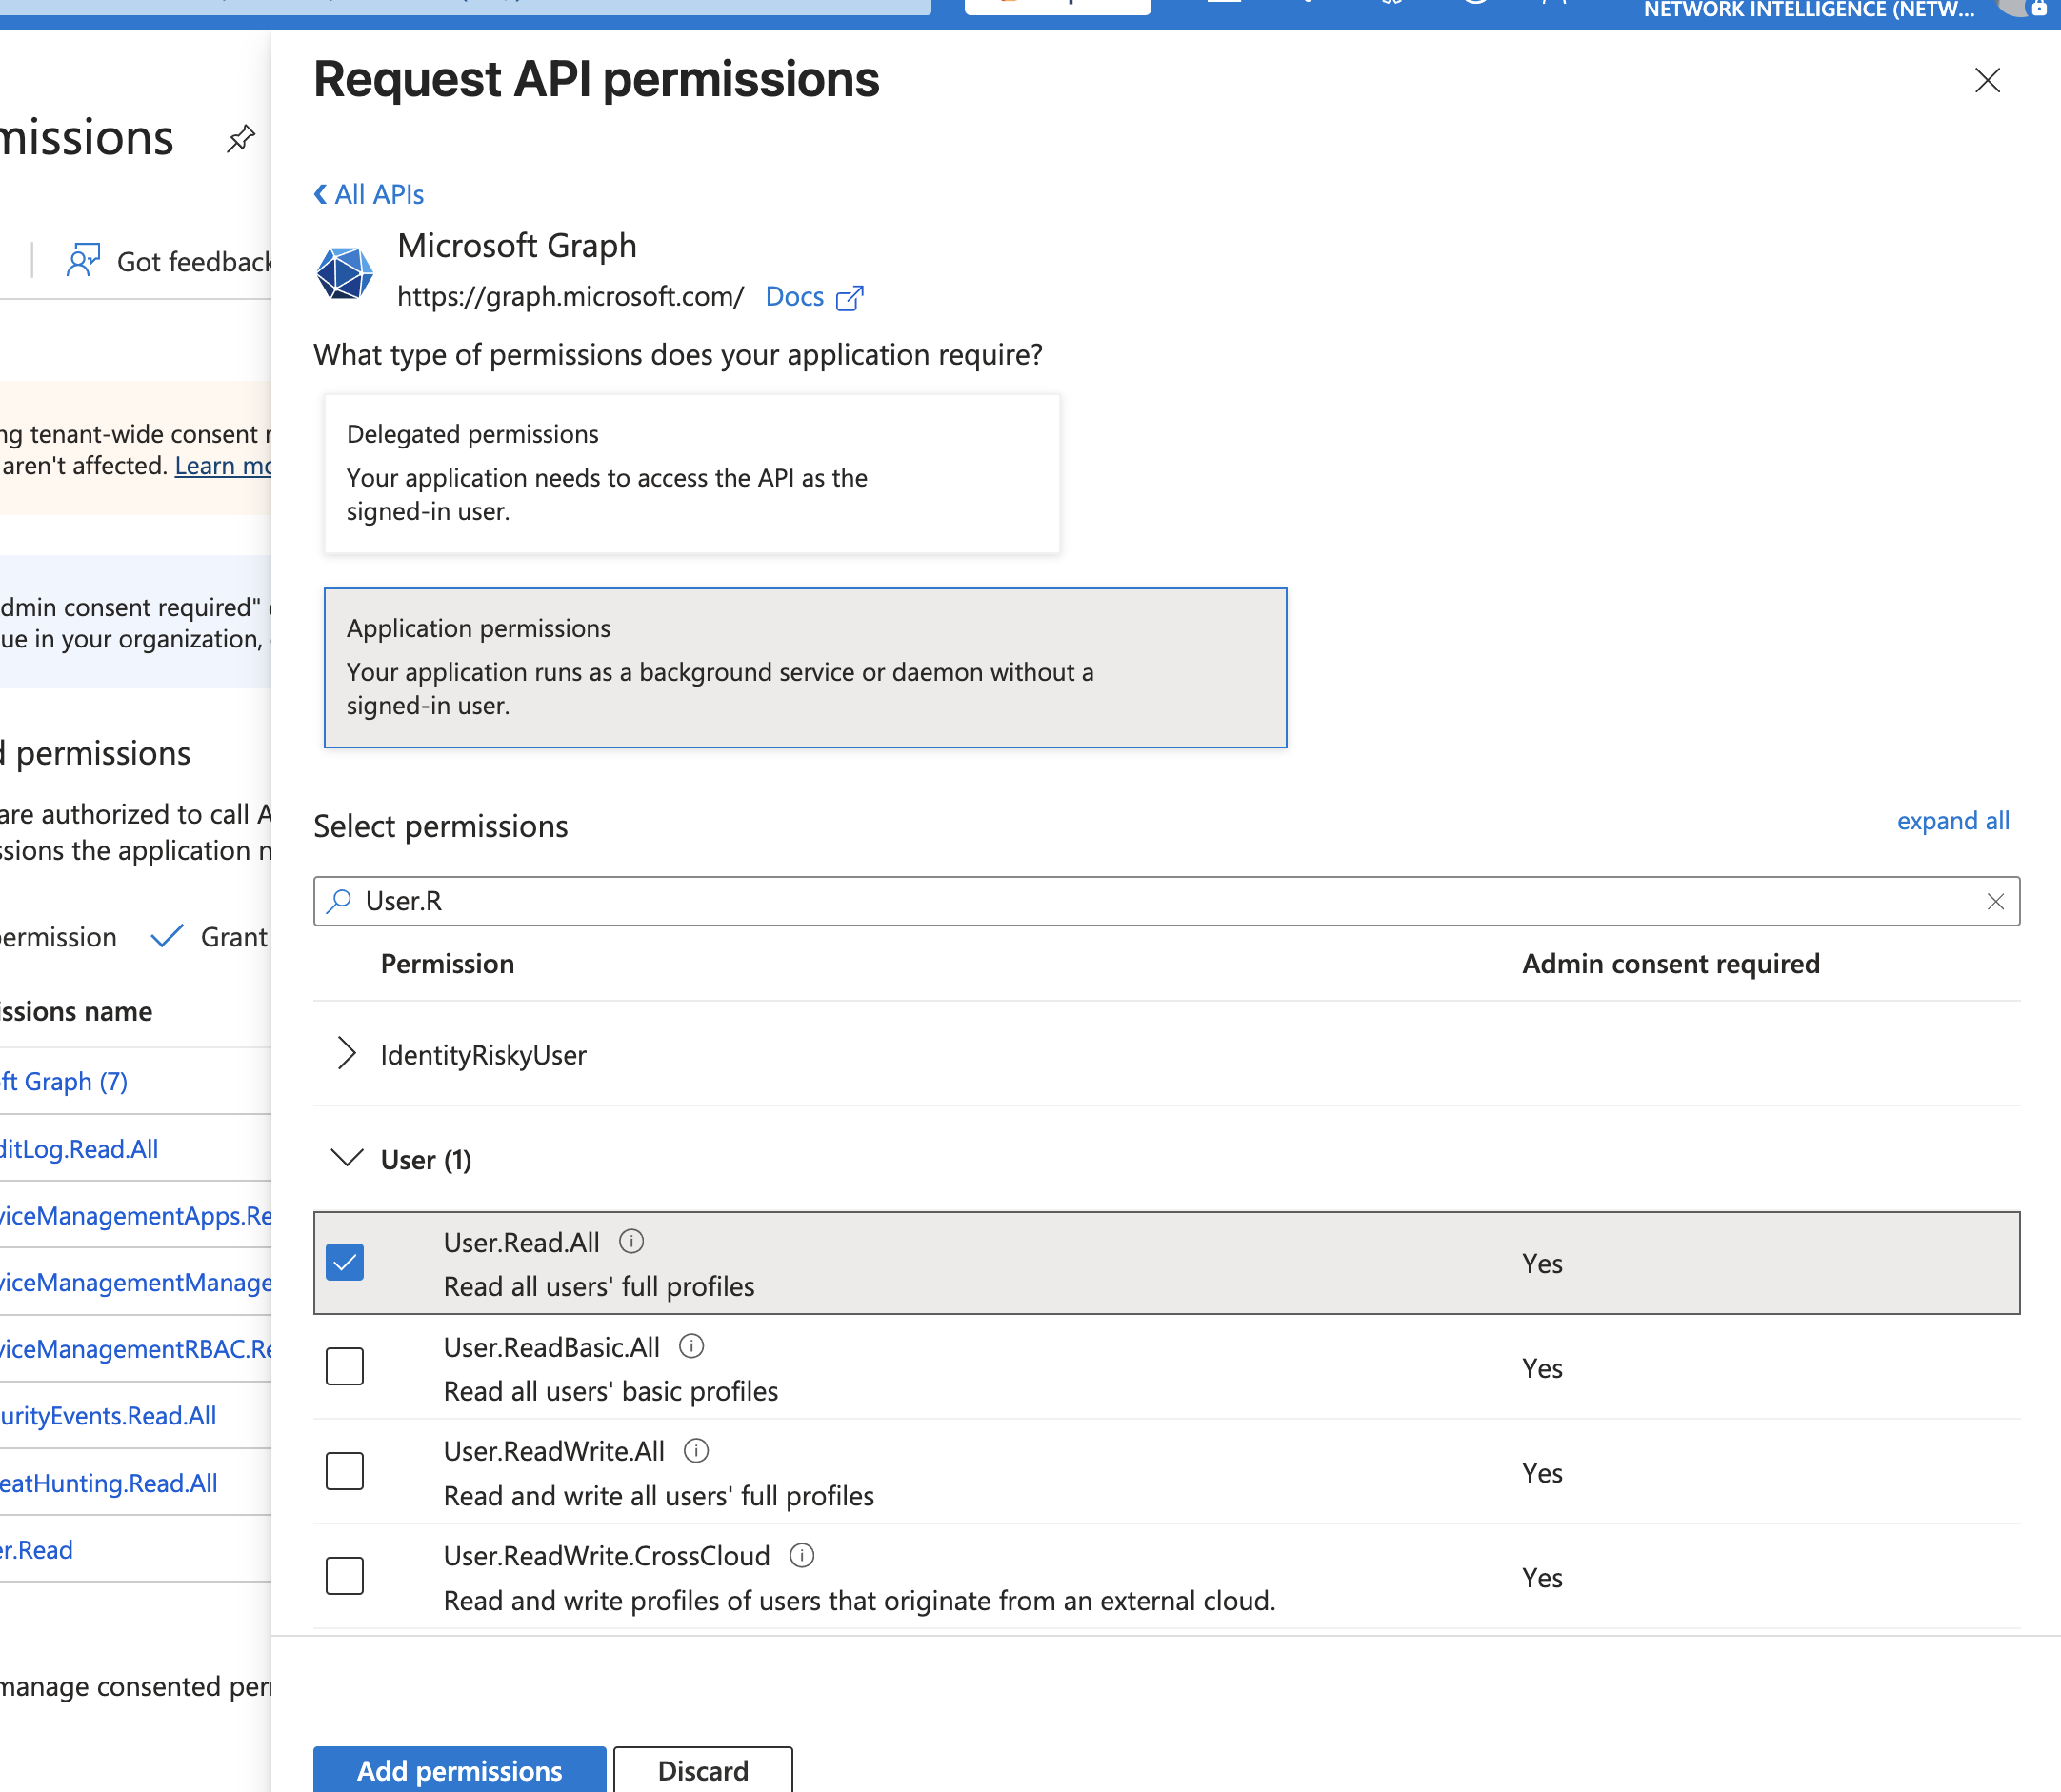This screenshot has width=2061, height=1792.
Task: Click the Got feedback person icon
Action: click(83, 261)
